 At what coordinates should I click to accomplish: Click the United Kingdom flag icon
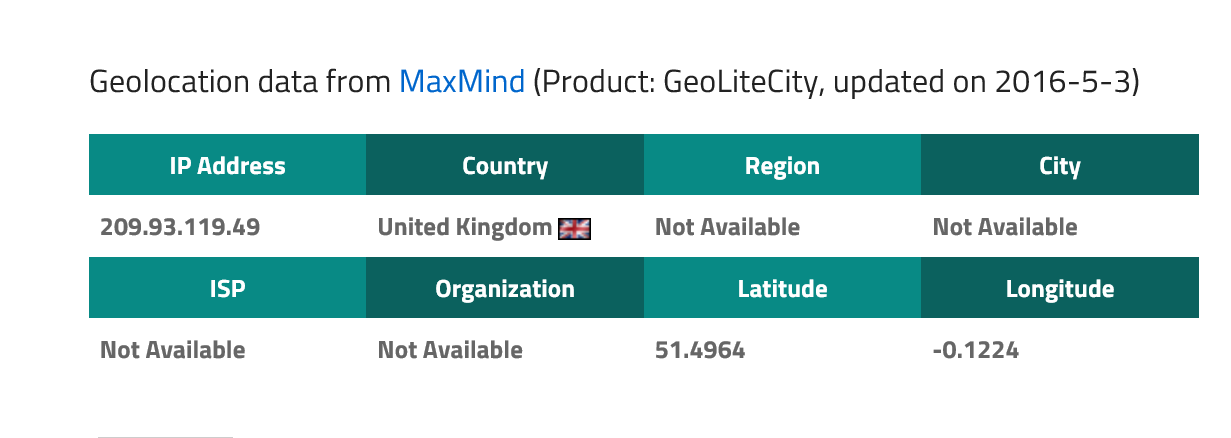pyautogui.click(x=574, y=229)
